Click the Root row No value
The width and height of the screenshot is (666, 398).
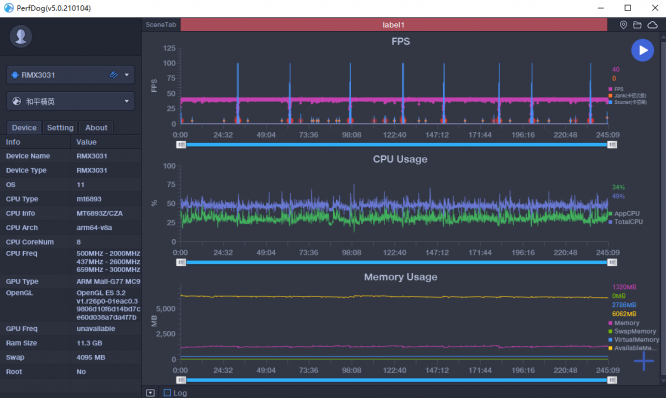81,372
